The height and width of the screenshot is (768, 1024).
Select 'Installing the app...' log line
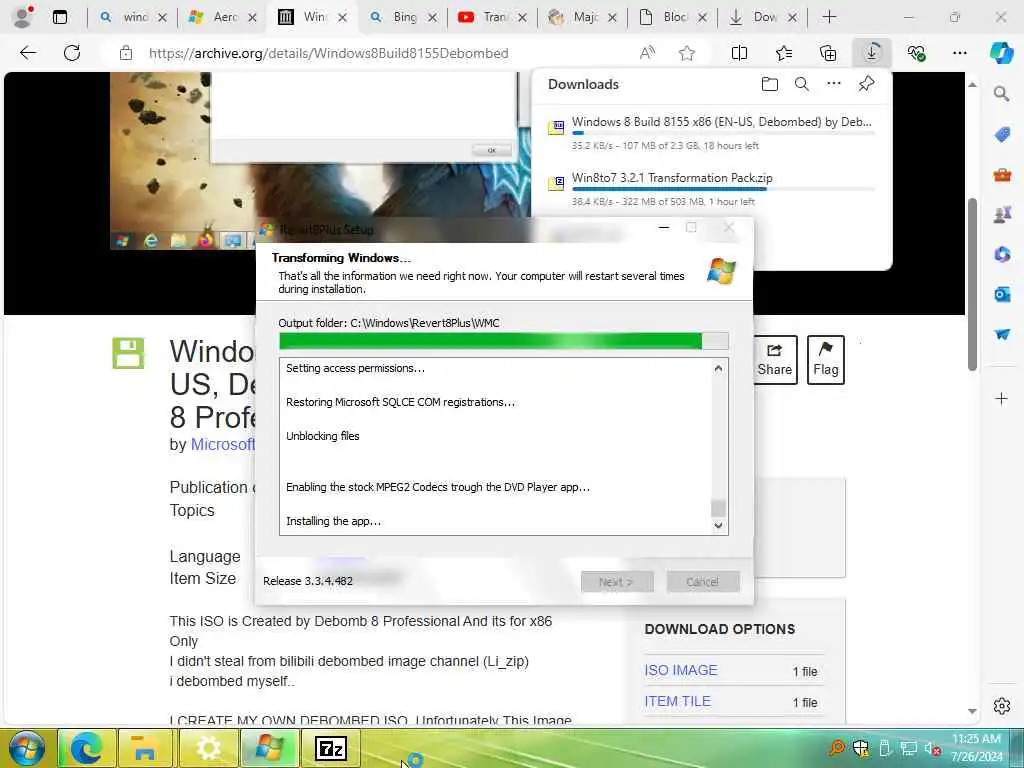click(x=333, y=521)
